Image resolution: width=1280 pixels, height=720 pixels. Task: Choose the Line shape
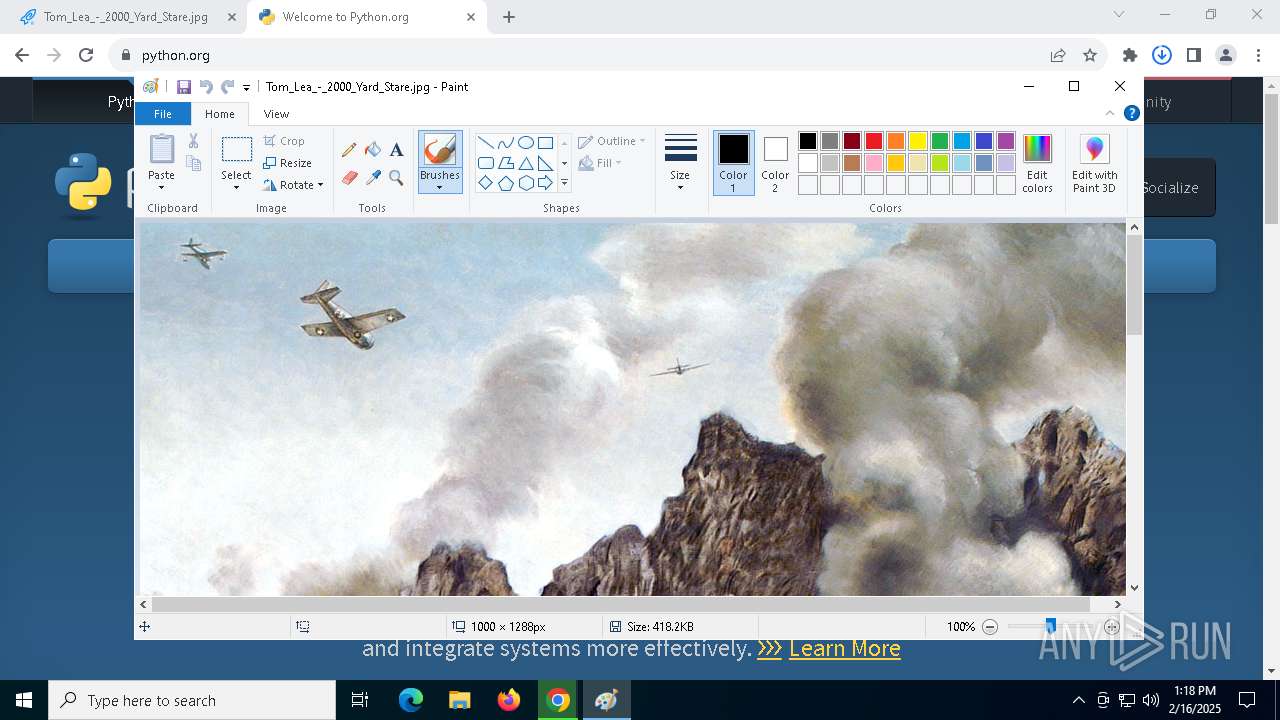tap(485, 142)
